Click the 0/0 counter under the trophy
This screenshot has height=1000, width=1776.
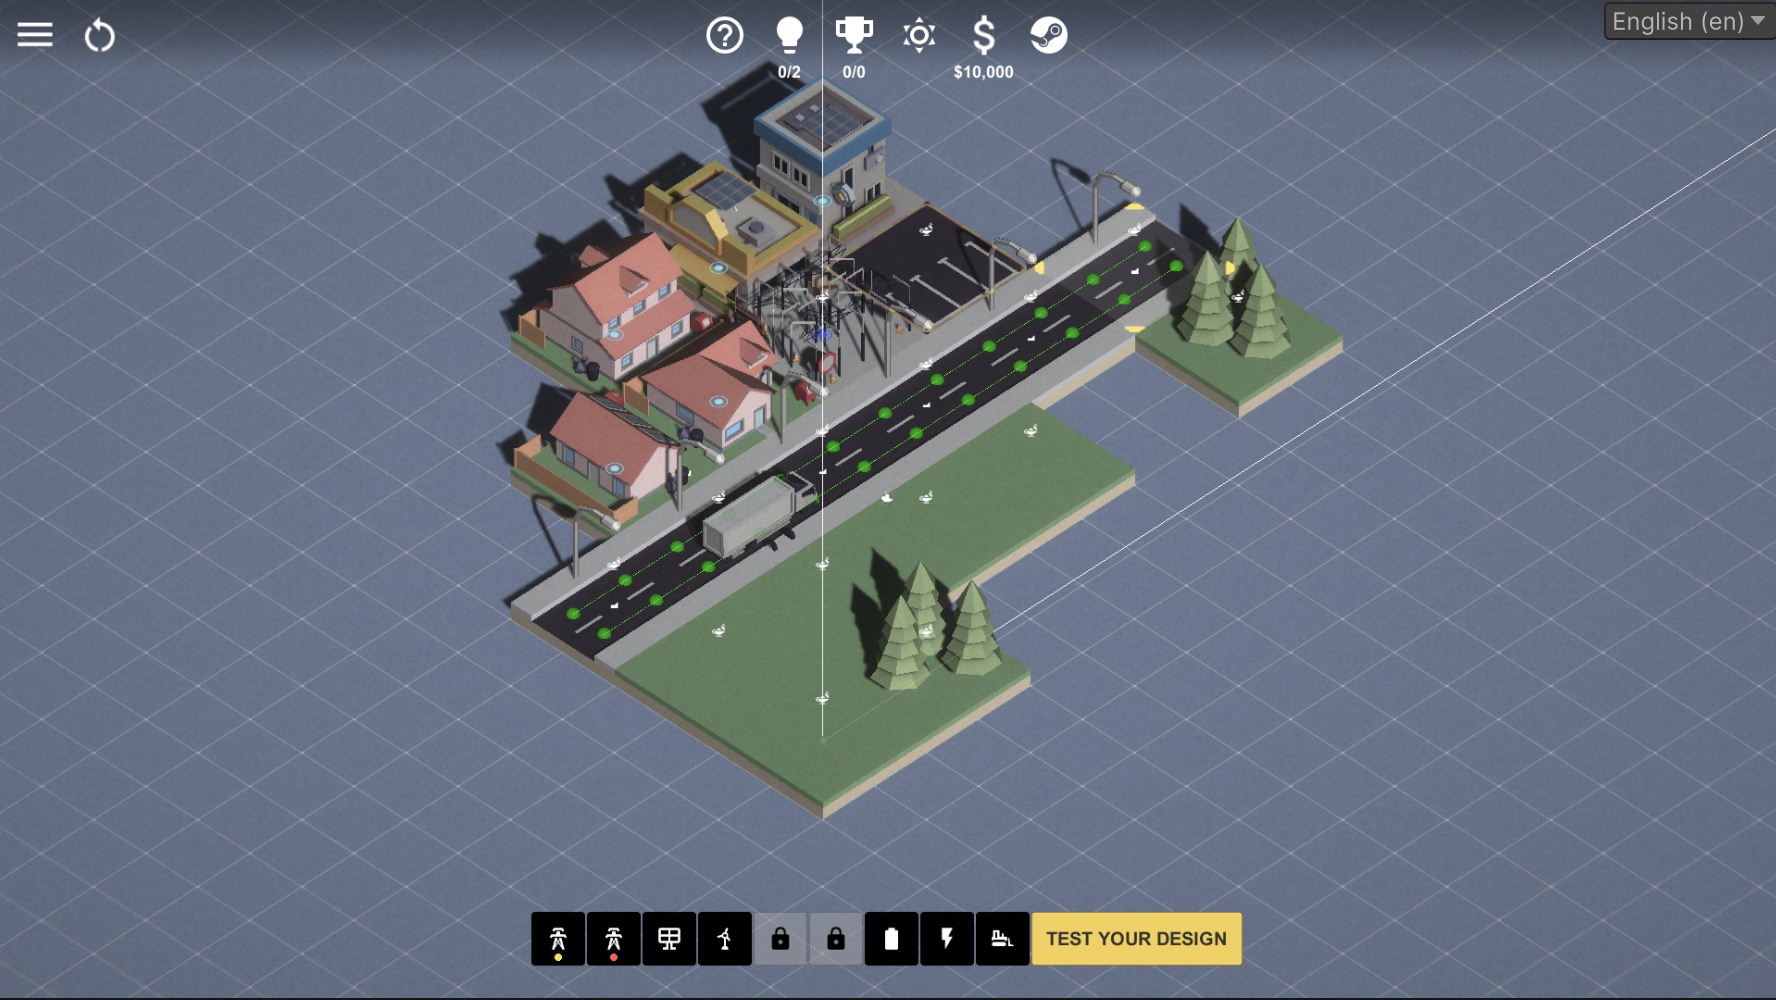tap(854, 72)
